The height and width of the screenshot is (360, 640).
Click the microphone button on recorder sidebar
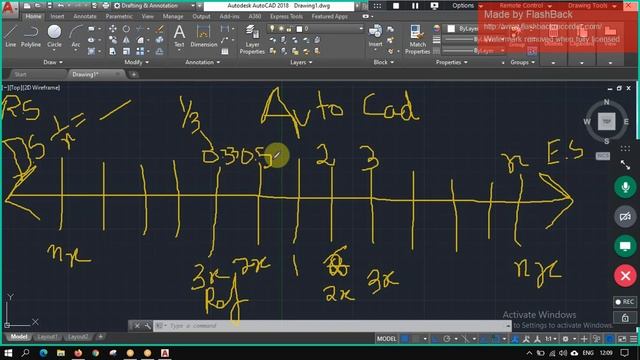click(625, 187)
